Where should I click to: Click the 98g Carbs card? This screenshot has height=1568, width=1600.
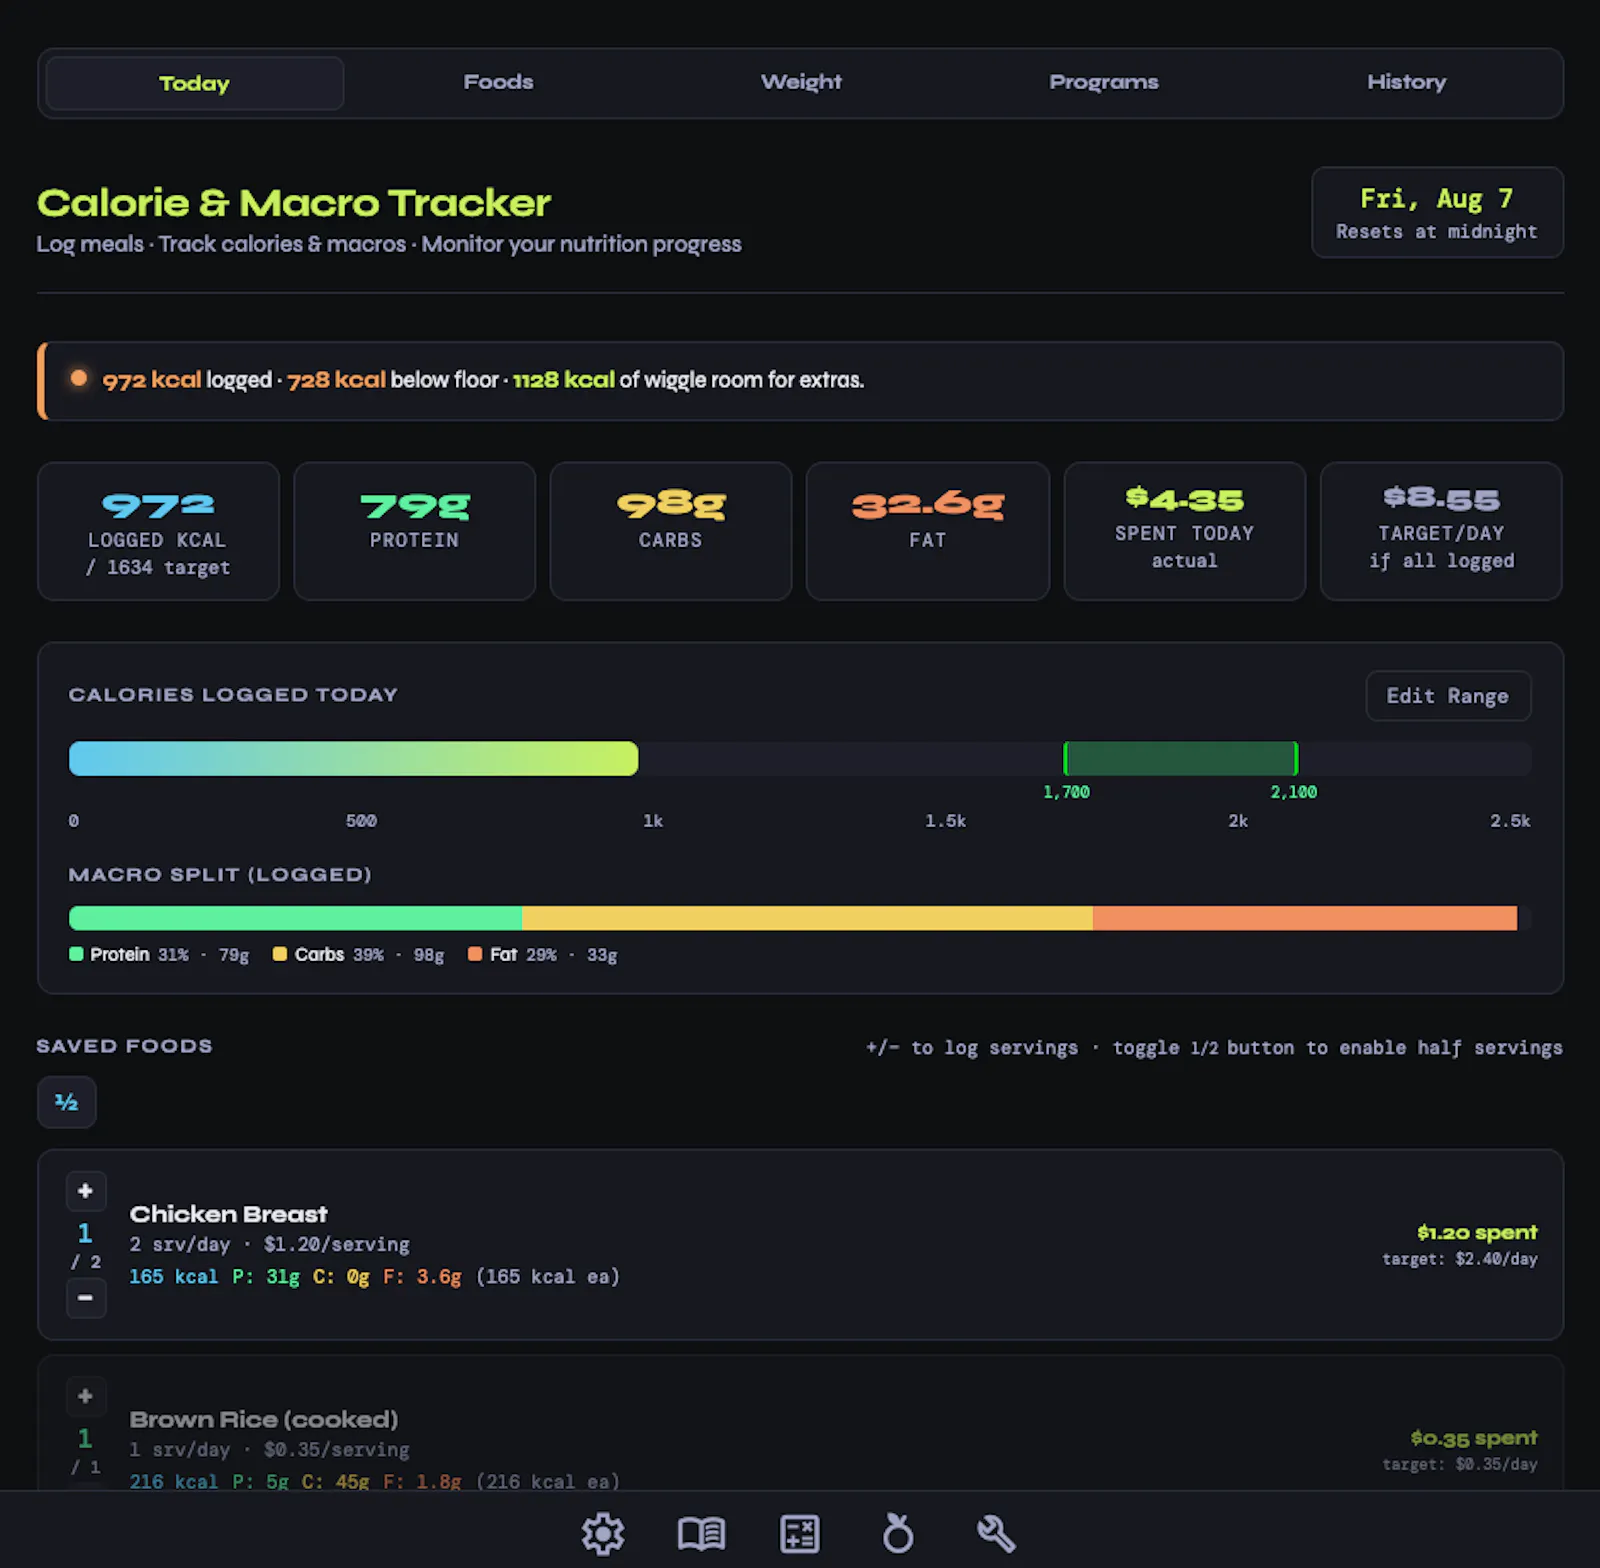point(671,531)
